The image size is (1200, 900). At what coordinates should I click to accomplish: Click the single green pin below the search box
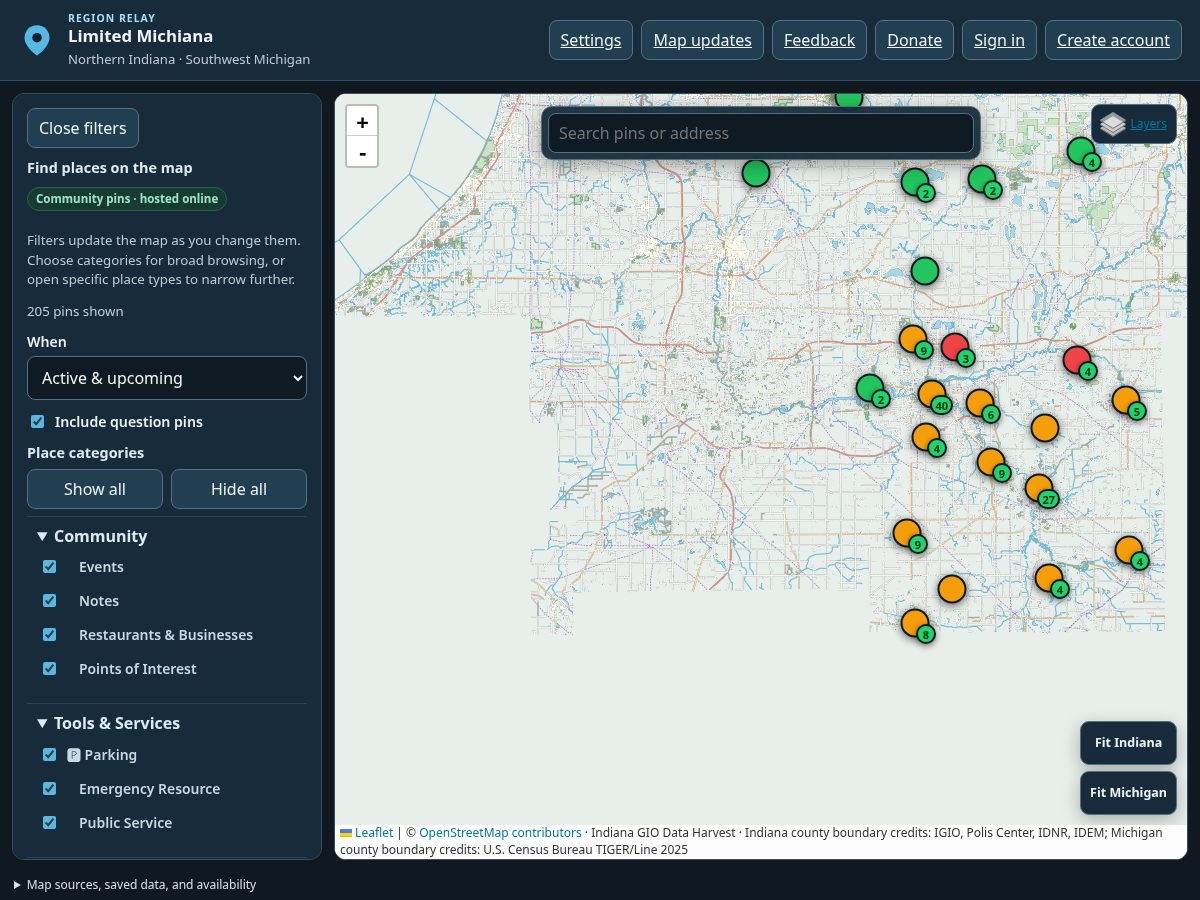pyautogui.click(x=925, y=271)
